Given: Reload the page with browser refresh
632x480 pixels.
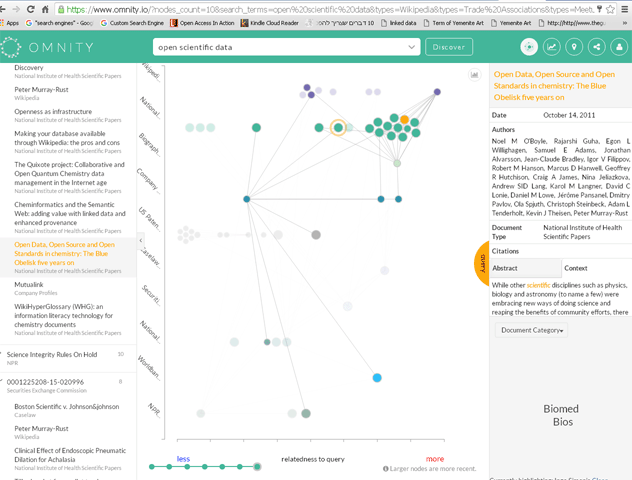Looking at the screenshot, I should point(30,9).
